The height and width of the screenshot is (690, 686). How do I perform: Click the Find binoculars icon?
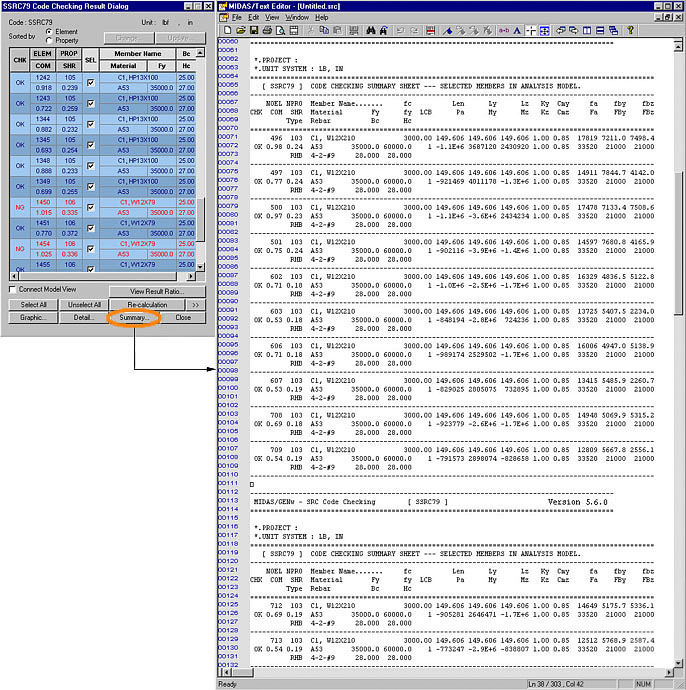(x=371, y=31)
